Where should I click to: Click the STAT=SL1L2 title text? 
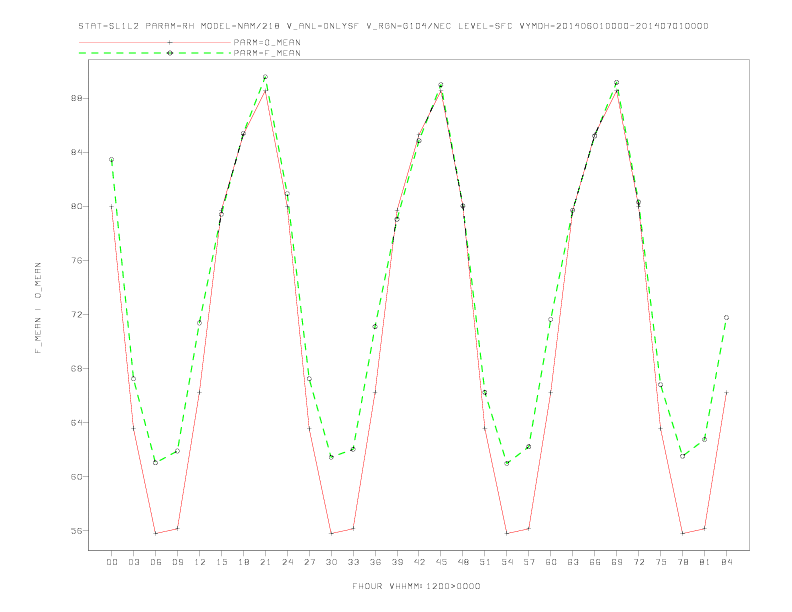(x=109, y=26)
